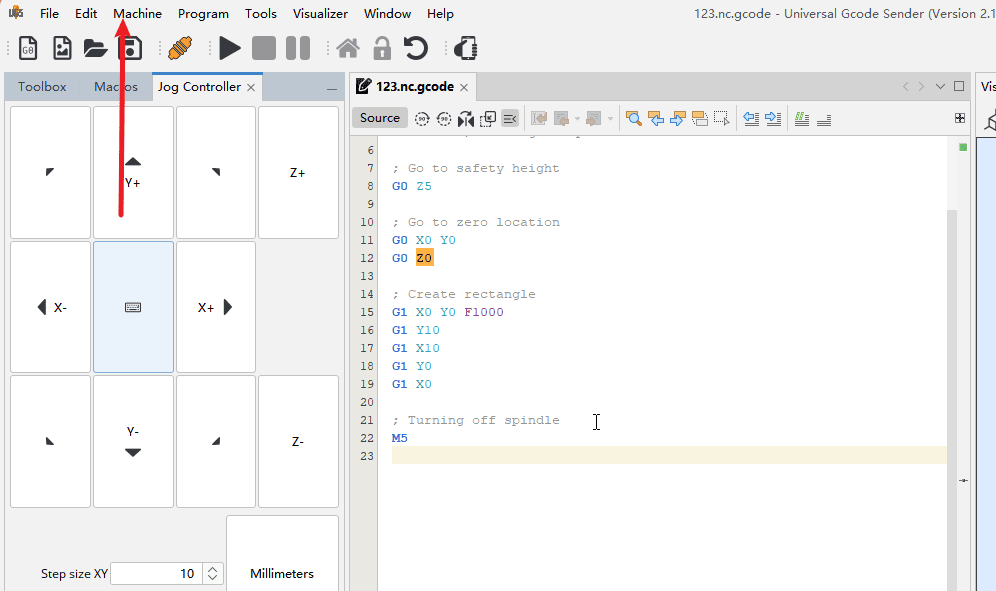Click the save disk icon
Screen dimensions: 996x591
tap(130, 48)
